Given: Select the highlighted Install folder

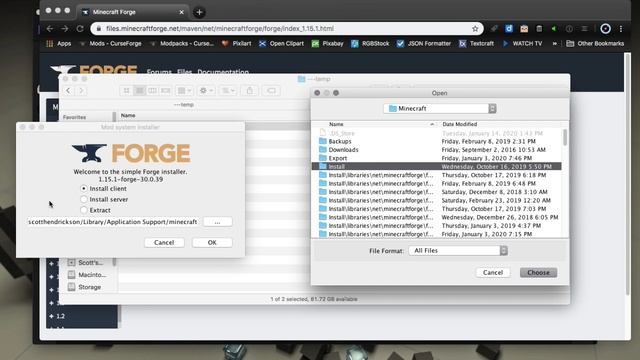Looking at the screenshot, I should (436, 167).
